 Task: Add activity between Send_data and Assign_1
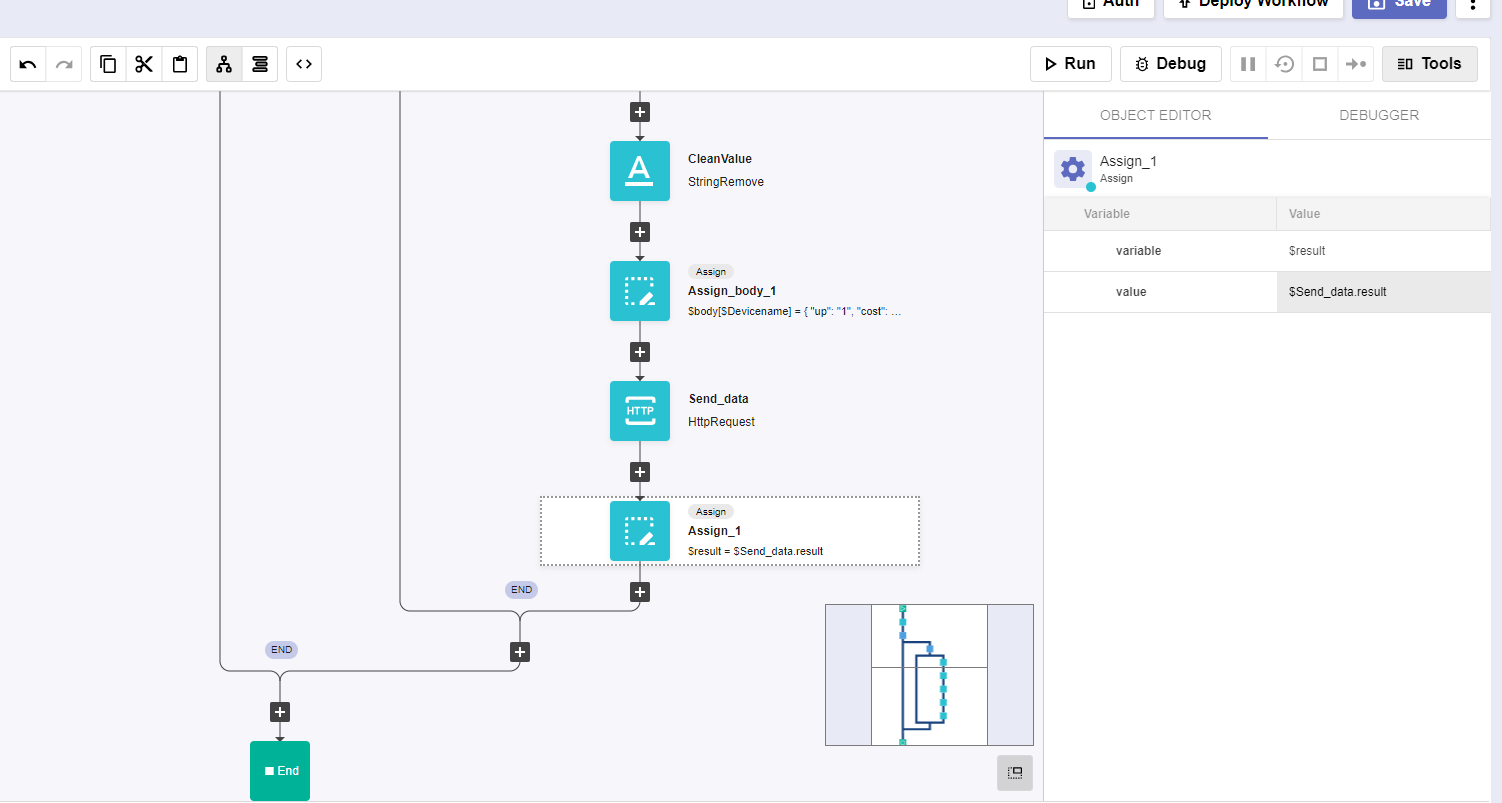pyautogui.click(x=640, y=472)
